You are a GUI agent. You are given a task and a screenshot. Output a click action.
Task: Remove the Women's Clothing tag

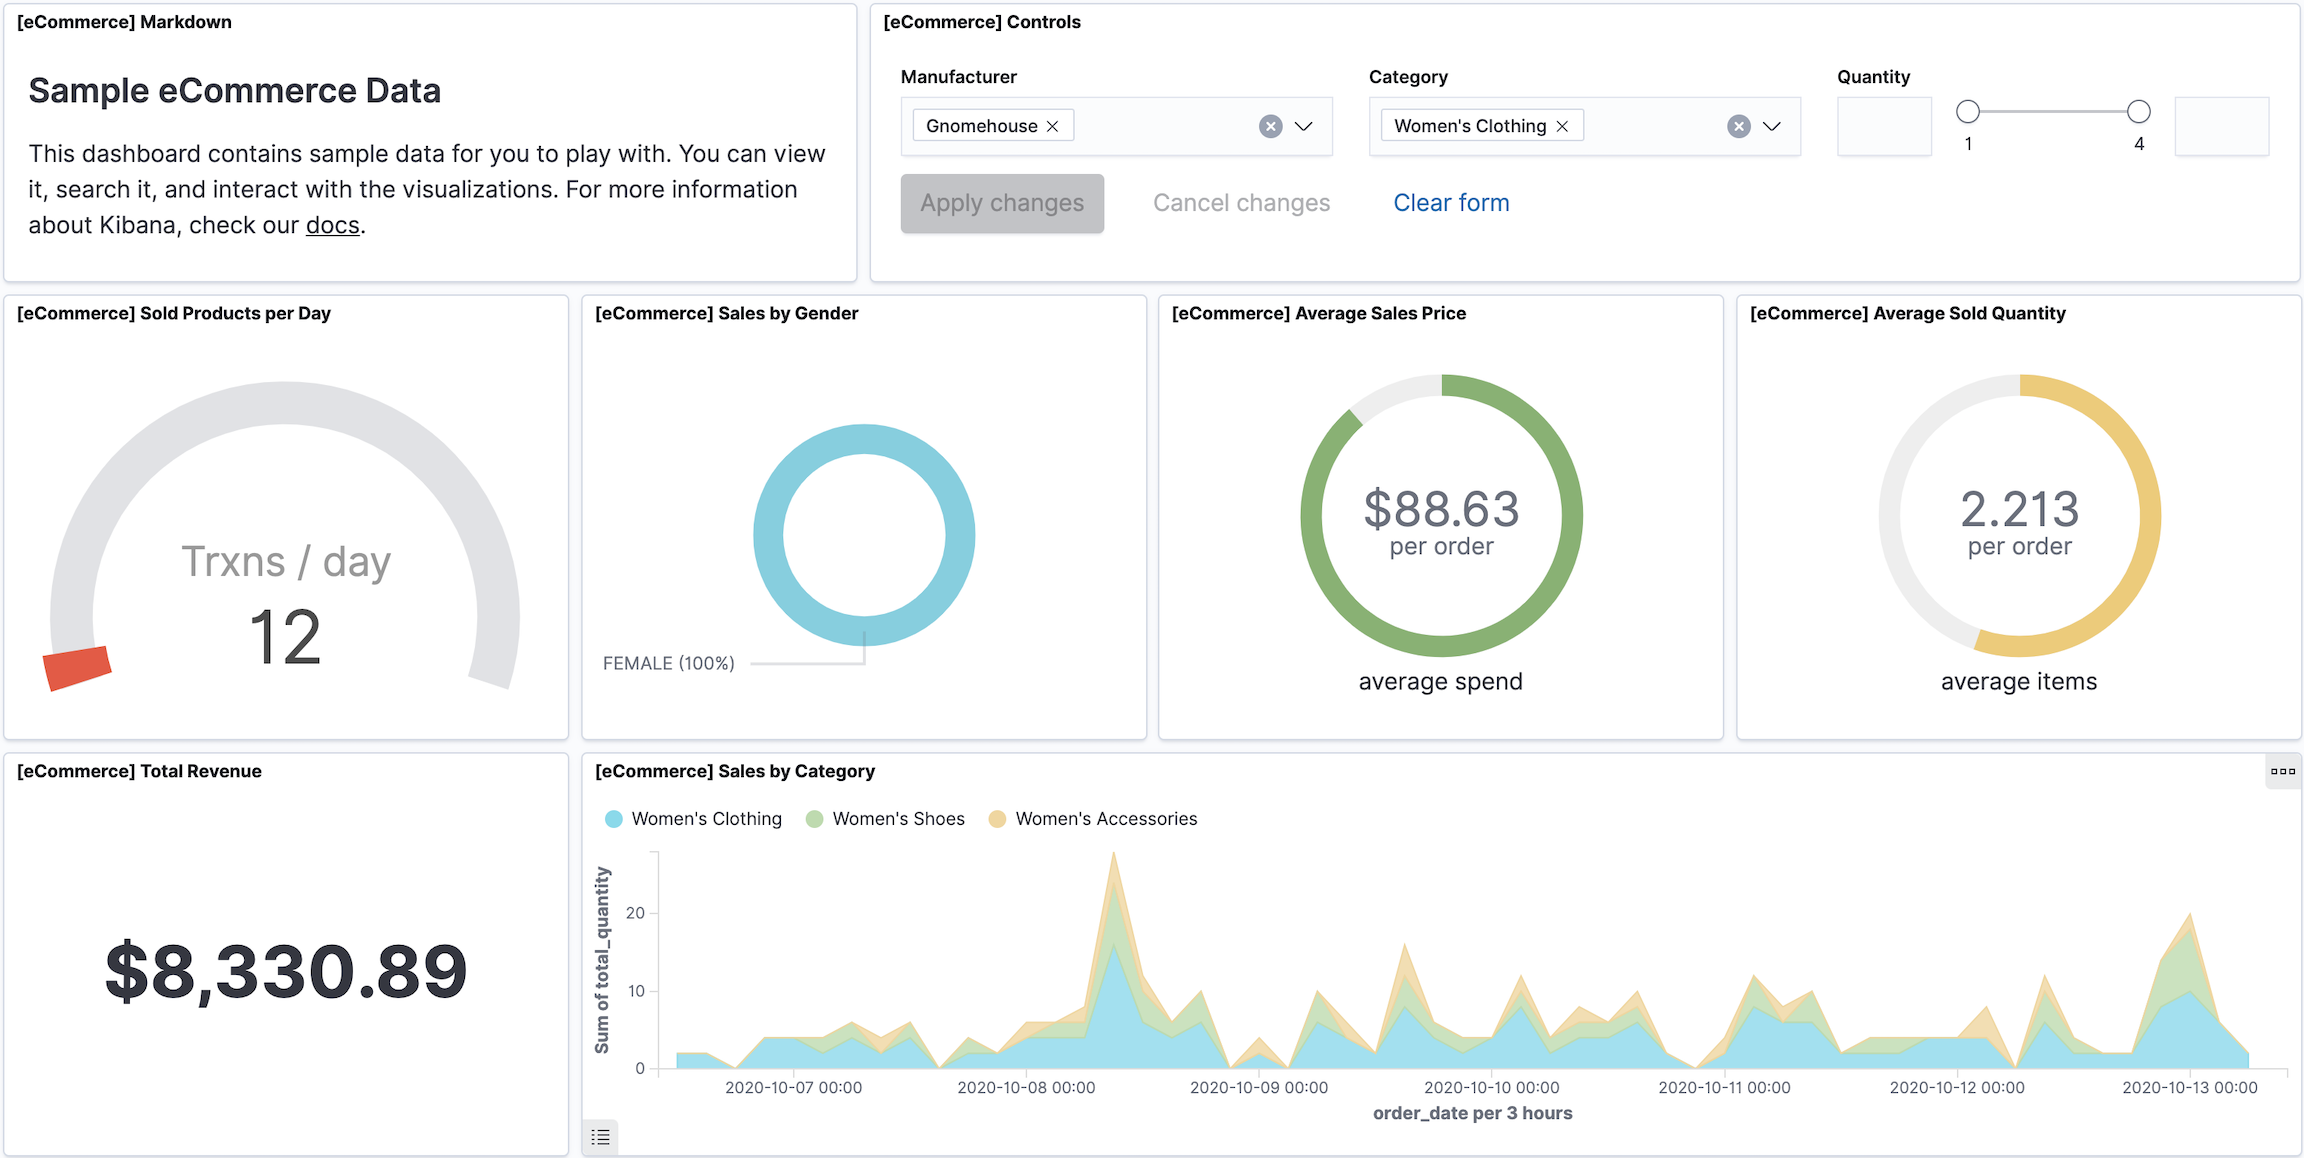coord(1562,126)
